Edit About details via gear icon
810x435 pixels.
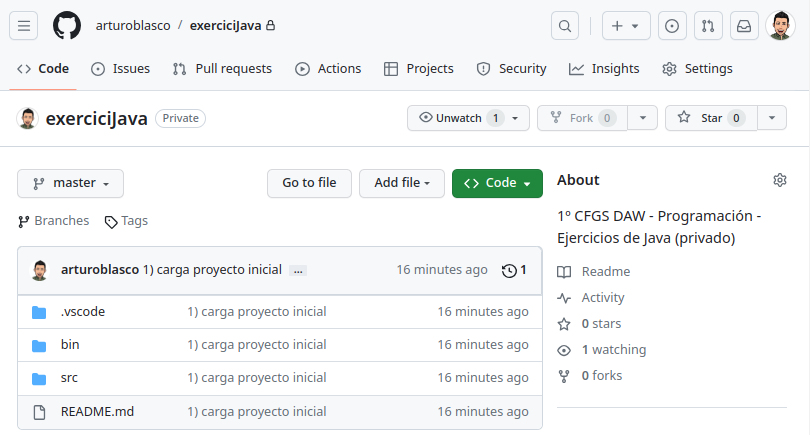pyautogui.click(x=780, y=180)
